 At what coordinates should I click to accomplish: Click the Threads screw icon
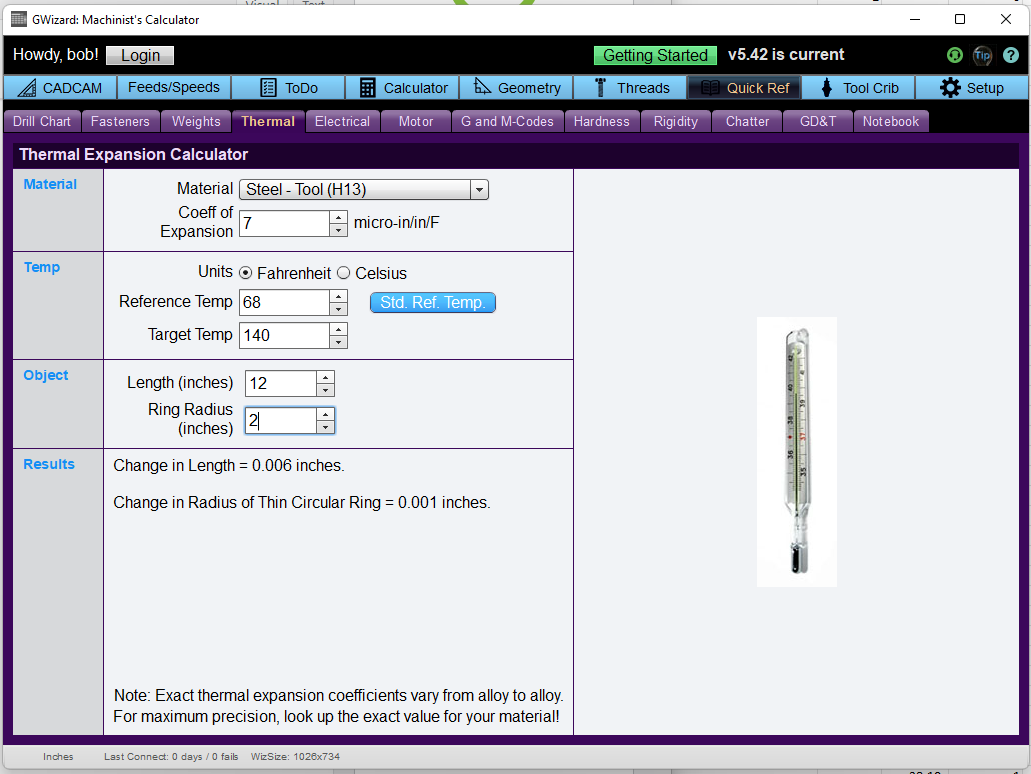600,87
